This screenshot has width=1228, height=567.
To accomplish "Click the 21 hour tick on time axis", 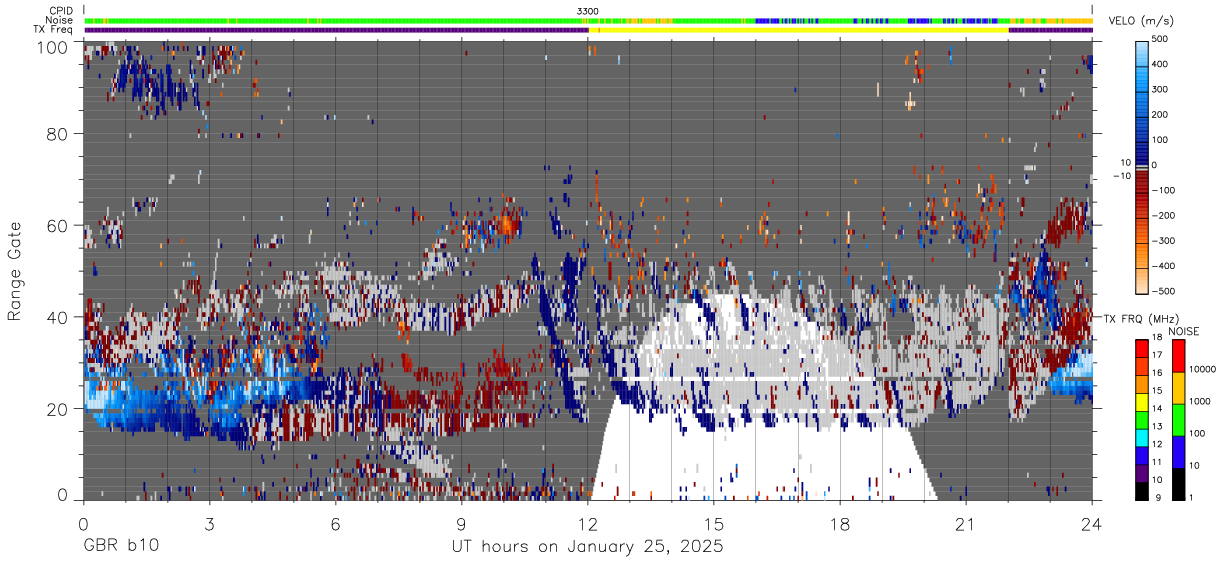I will [x=965, y=523].
